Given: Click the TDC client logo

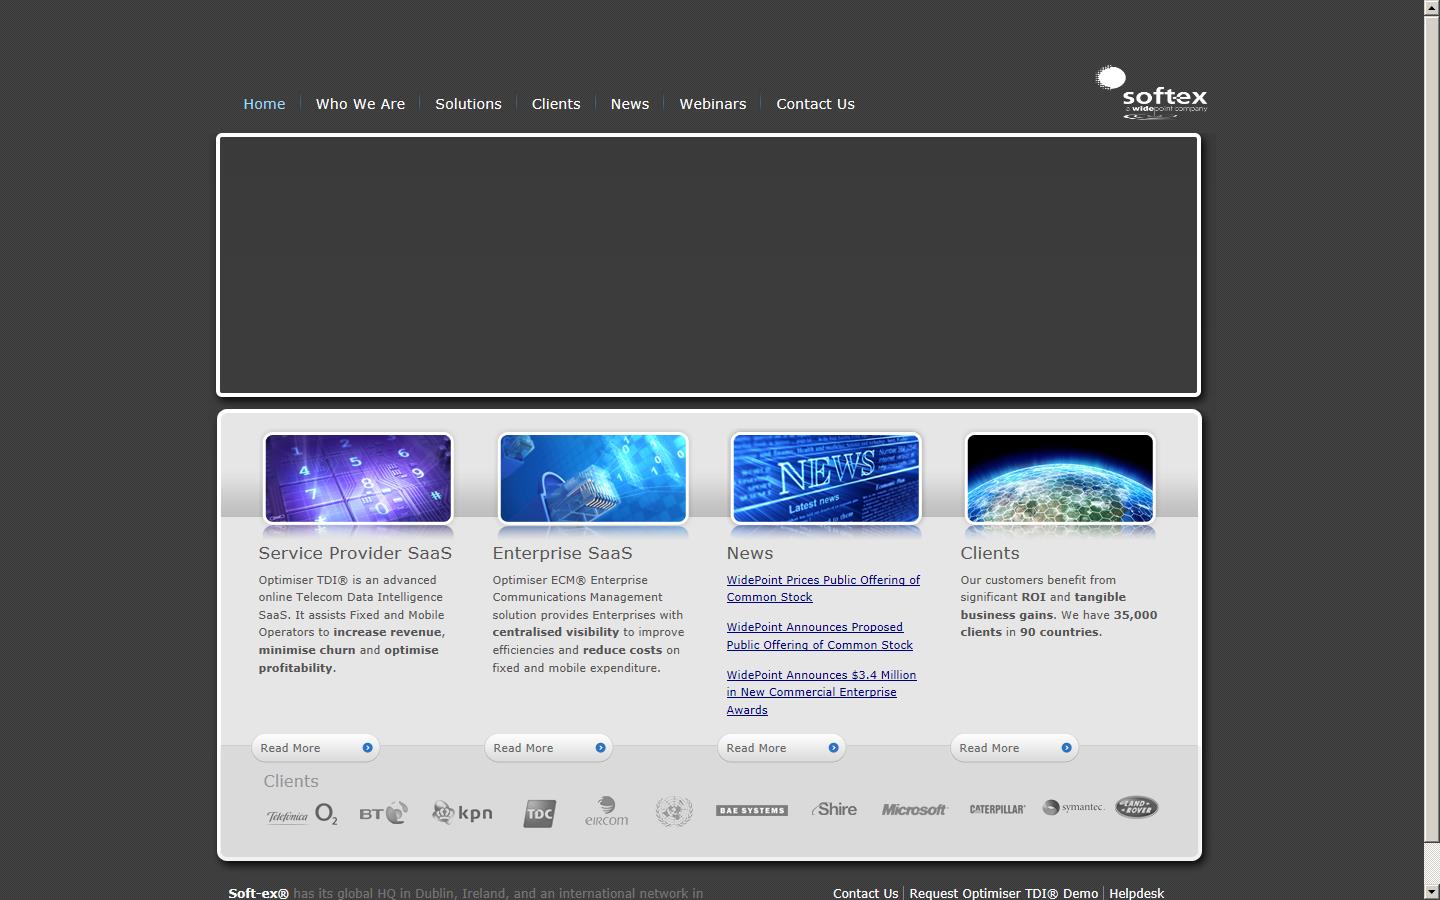Looking at the screenshot, I should 539,813.
